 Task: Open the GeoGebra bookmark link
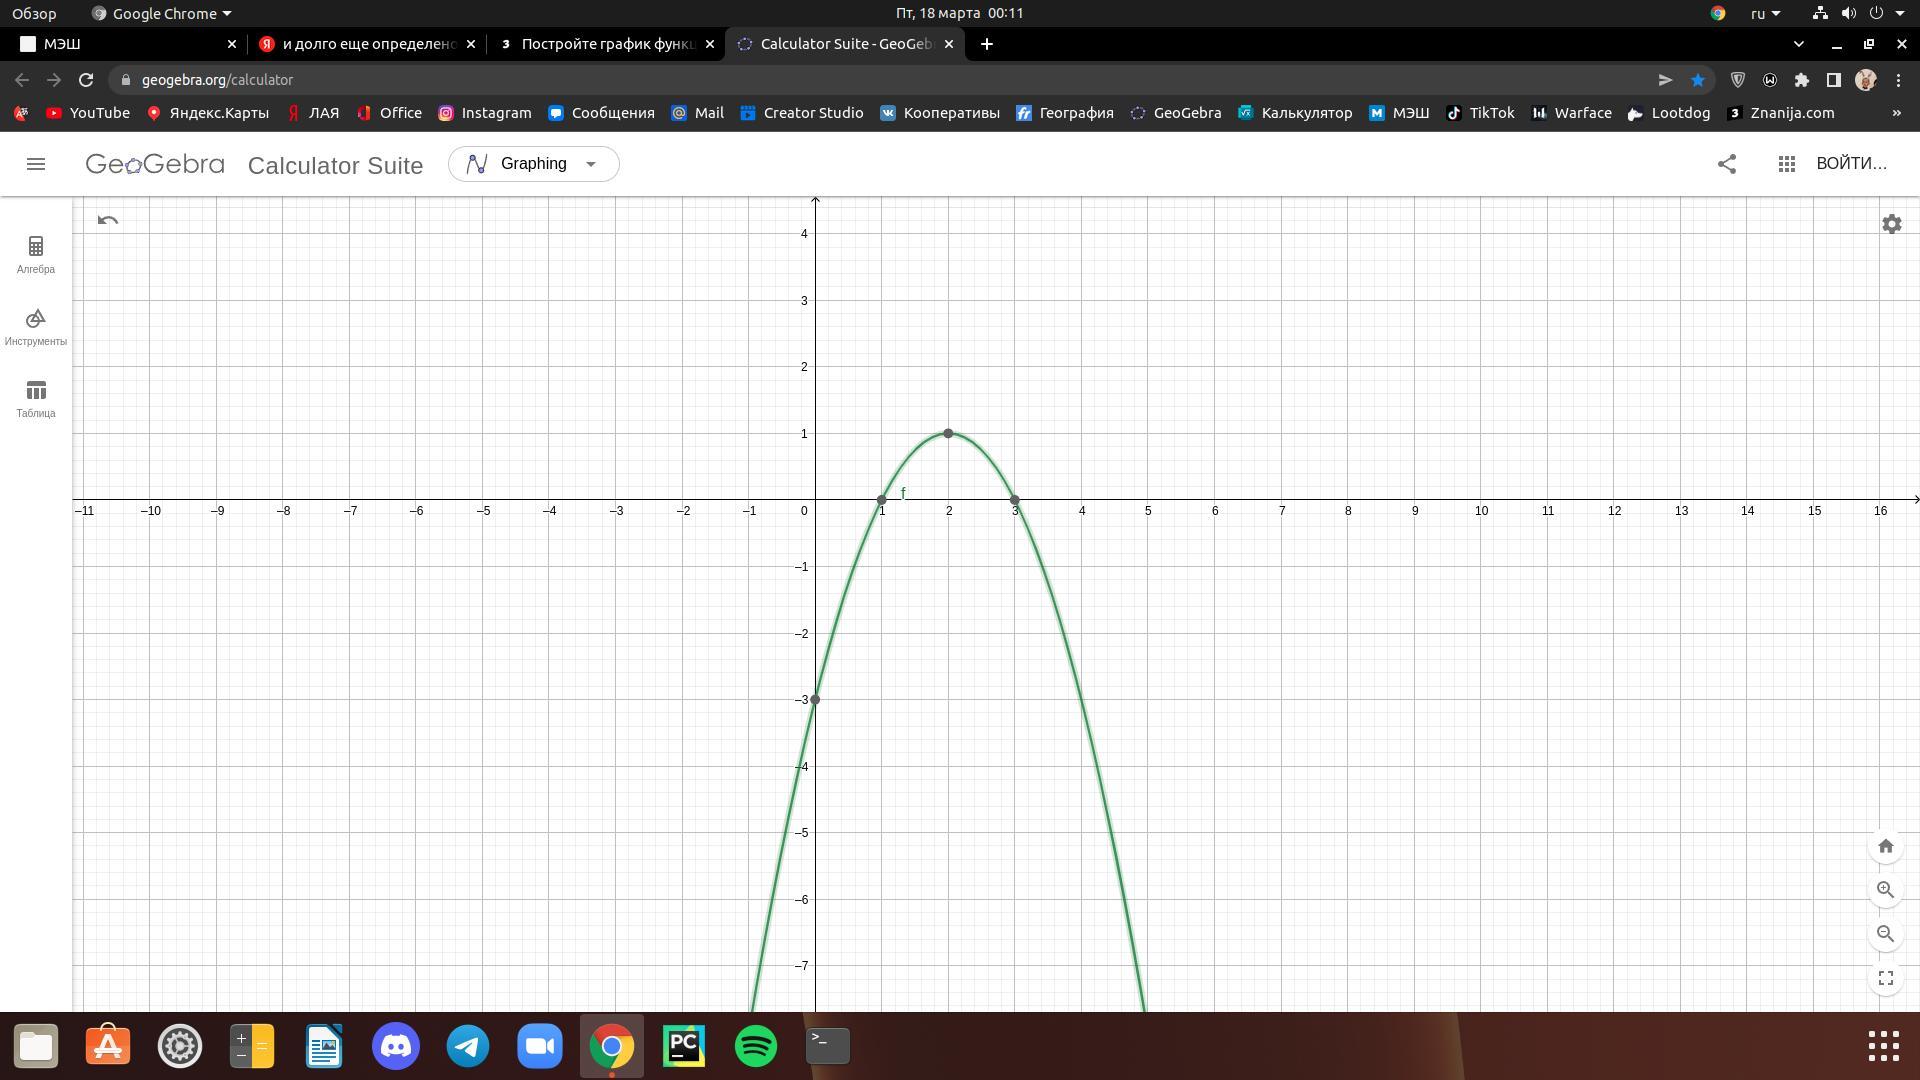pyautogui.click(x=1175, y=113)
